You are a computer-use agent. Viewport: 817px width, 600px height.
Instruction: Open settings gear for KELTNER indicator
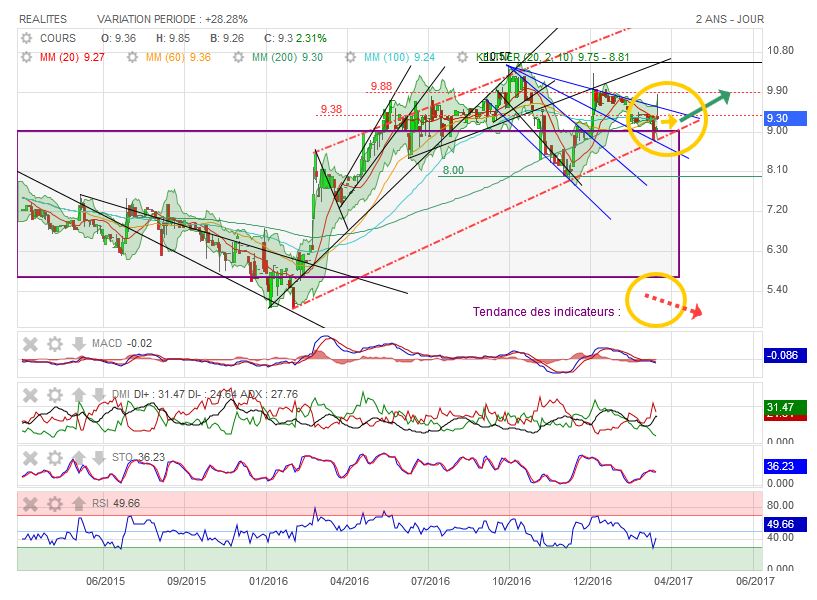462,57
